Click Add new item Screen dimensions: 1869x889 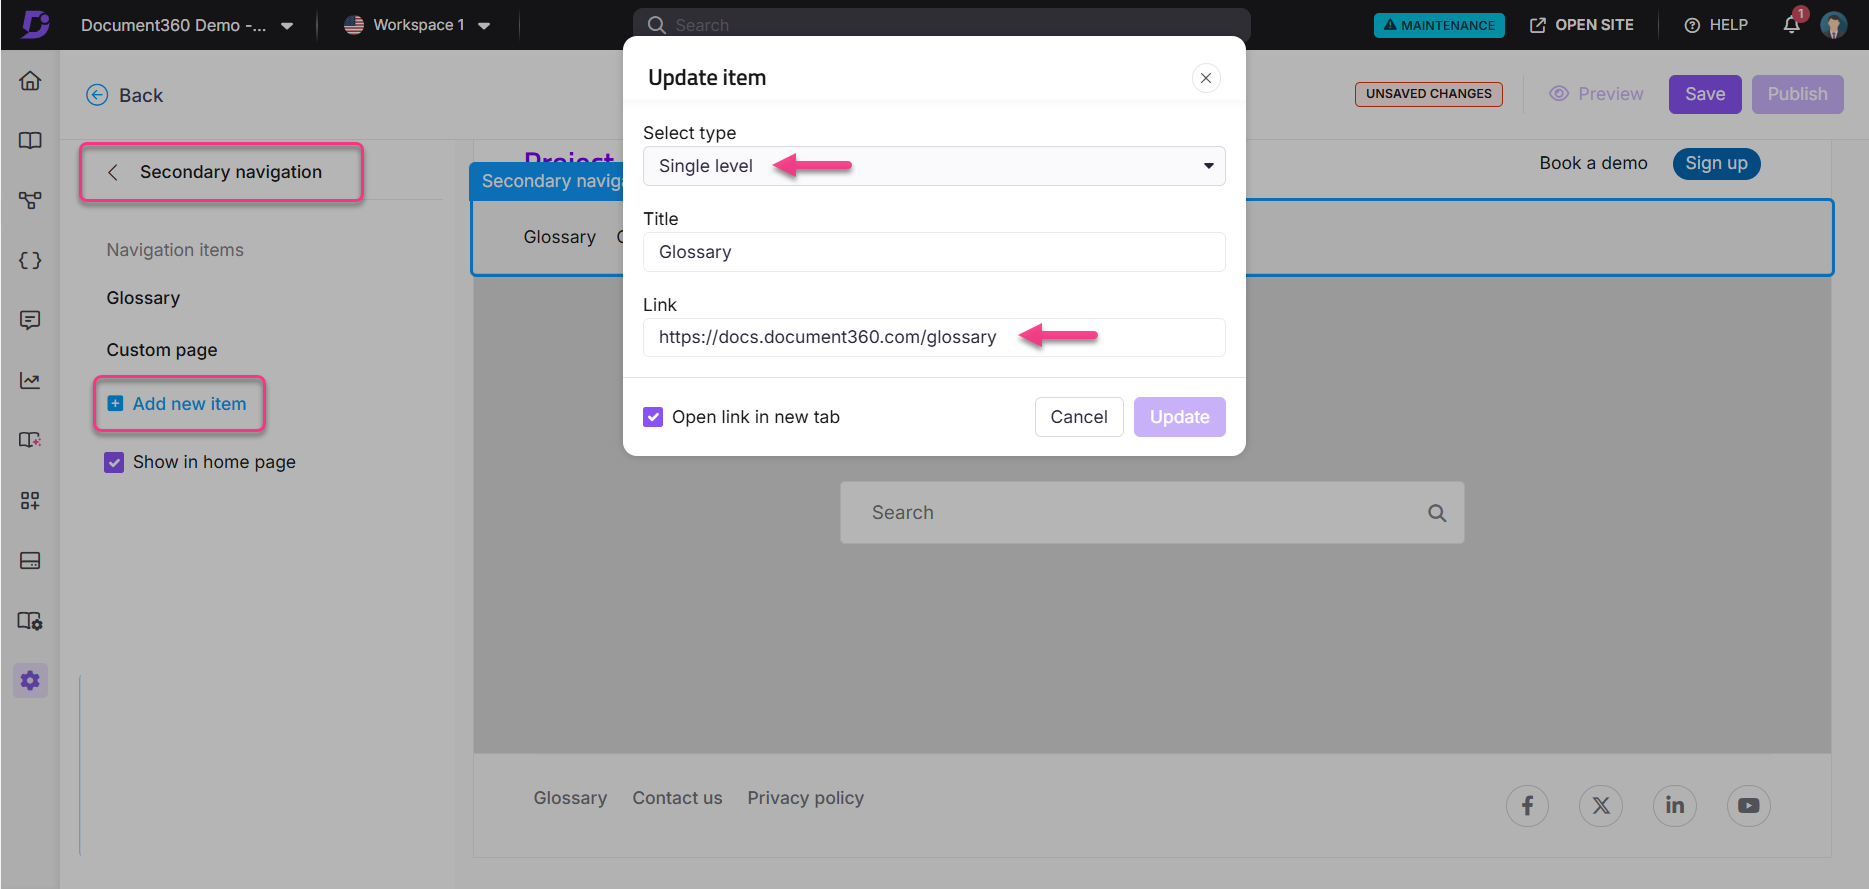(178, 404)
